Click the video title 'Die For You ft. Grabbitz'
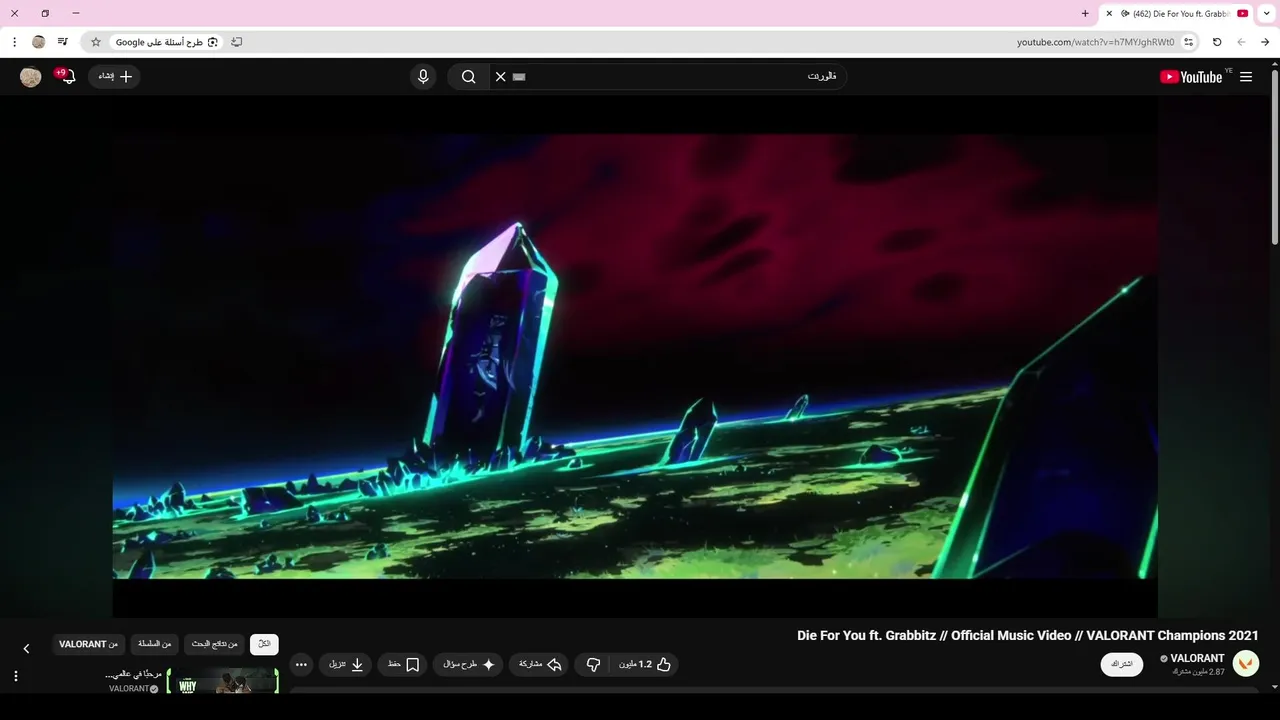The height and width of the screenshot is (720, 1280). (1027, 635)
